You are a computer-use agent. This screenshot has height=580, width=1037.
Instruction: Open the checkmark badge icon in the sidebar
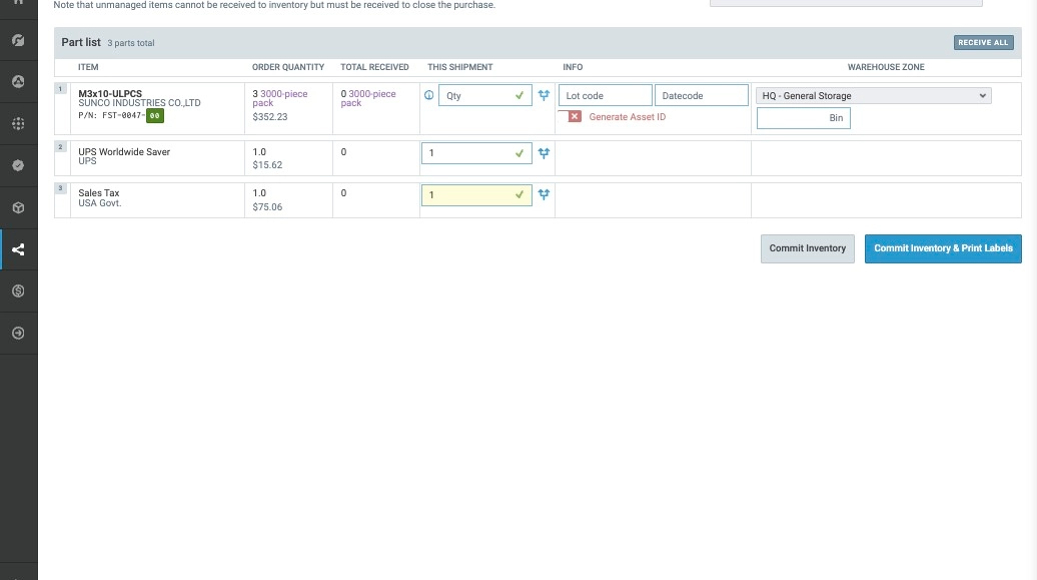click(18, 166)
